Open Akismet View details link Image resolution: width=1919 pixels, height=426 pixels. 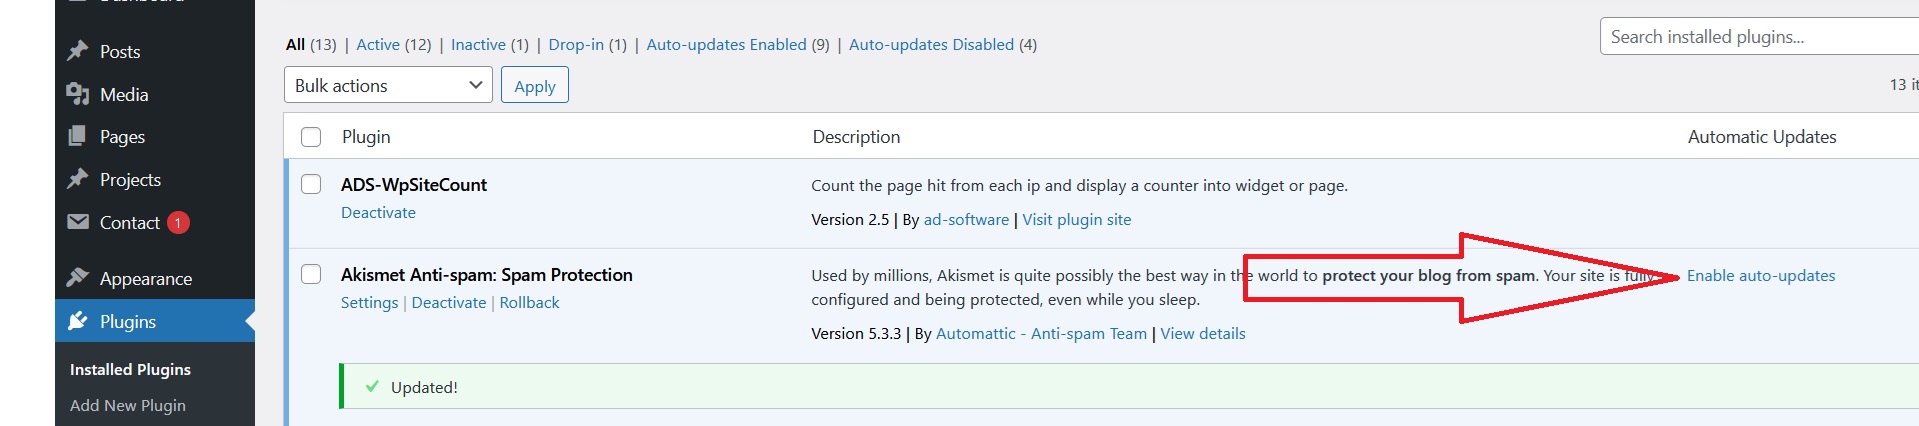(x=1203, y=333)
